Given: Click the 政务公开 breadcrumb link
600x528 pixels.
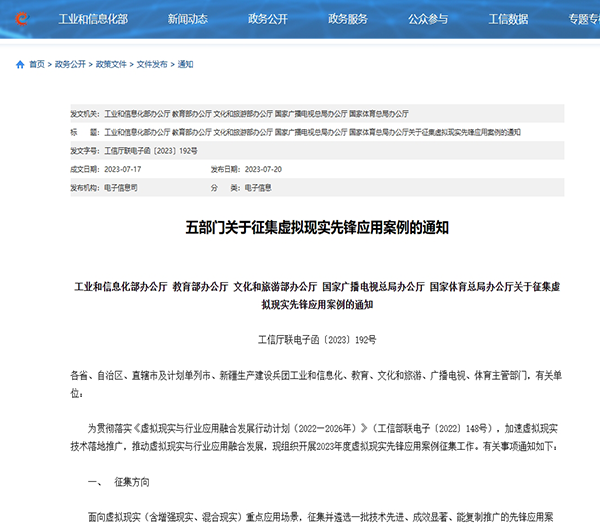Looking at the screenshot, I should click(x=71, y=64).
